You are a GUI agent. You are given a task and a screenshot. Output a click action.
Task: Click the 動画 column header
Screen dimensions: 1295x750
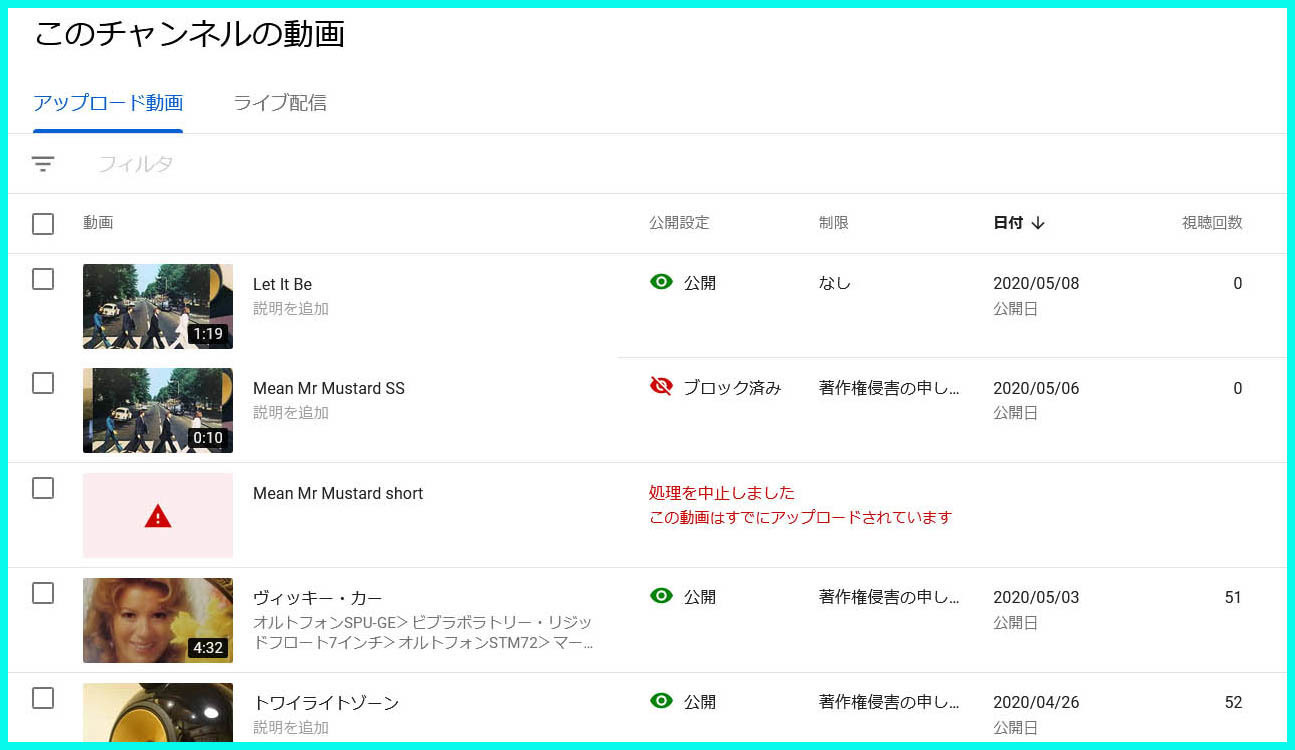pyautogui.click(x=98, y=223)
